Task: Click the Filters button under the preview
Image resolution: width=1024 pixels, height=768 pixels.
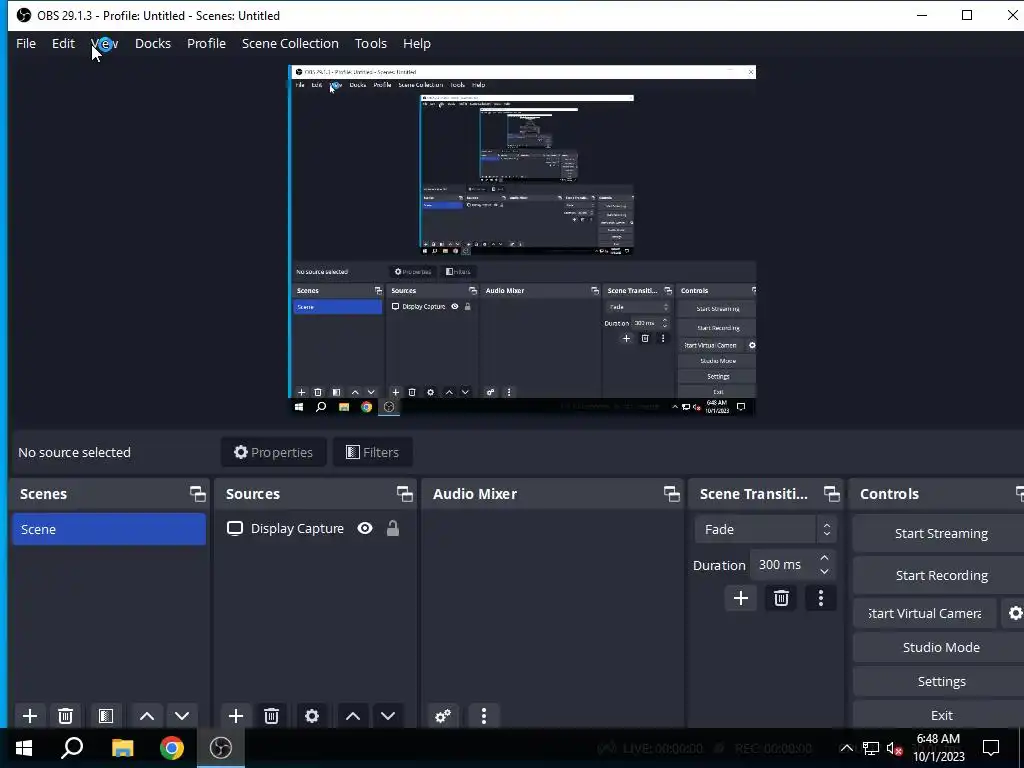Action: [372, 452]
